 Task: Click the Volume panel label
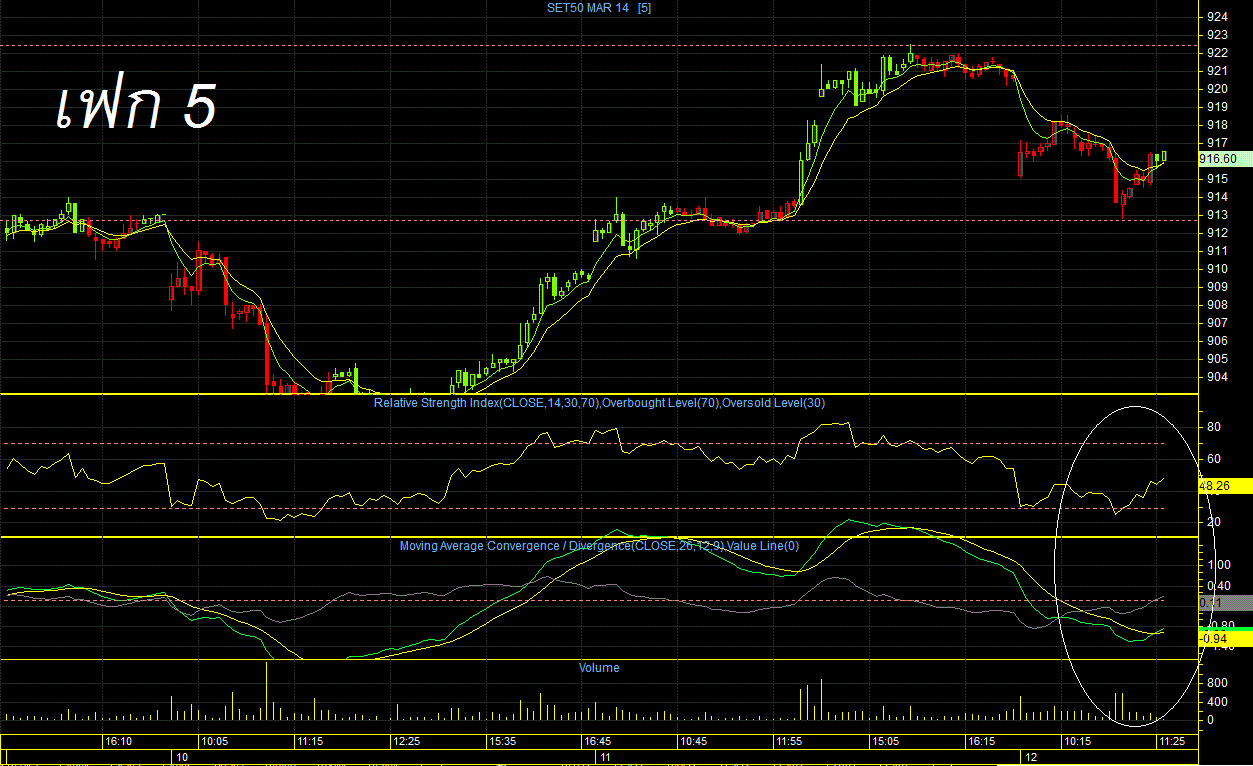(x=599, y=668)
